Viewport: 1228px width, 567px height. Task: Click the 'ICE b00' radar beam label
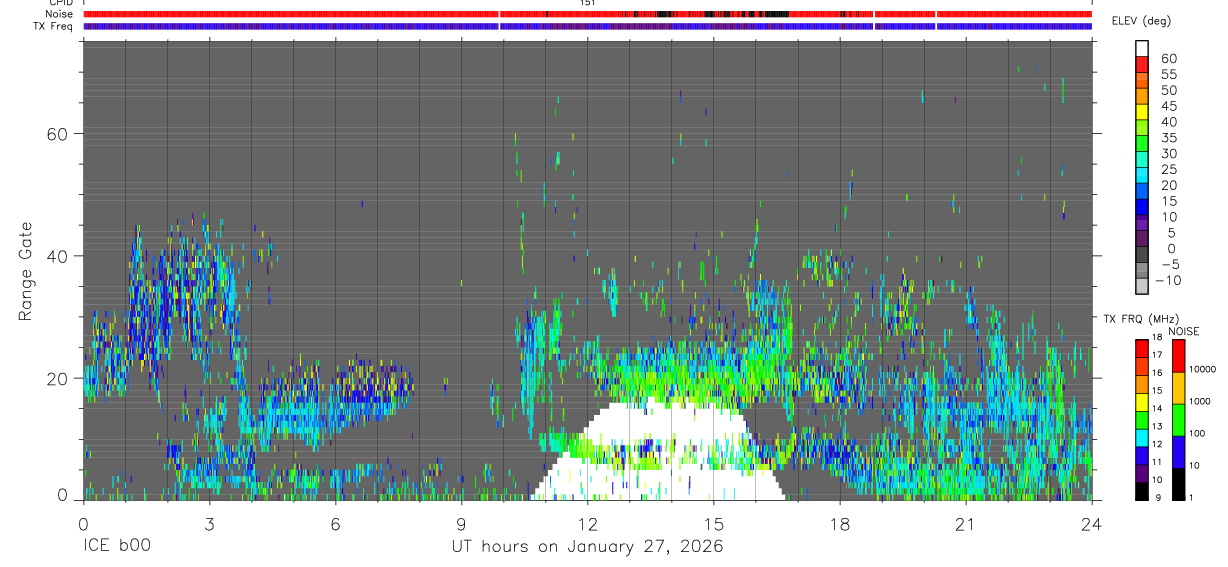coord(115,547)
